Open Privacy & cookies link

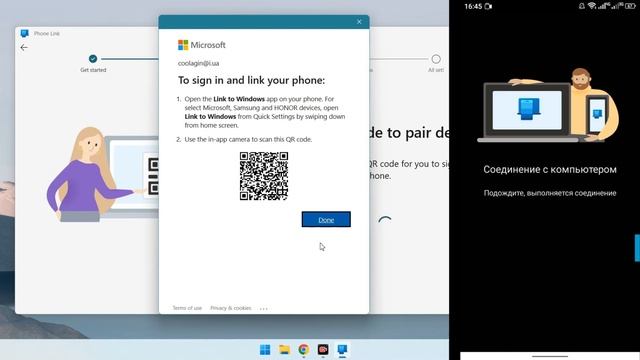point(231,308)
